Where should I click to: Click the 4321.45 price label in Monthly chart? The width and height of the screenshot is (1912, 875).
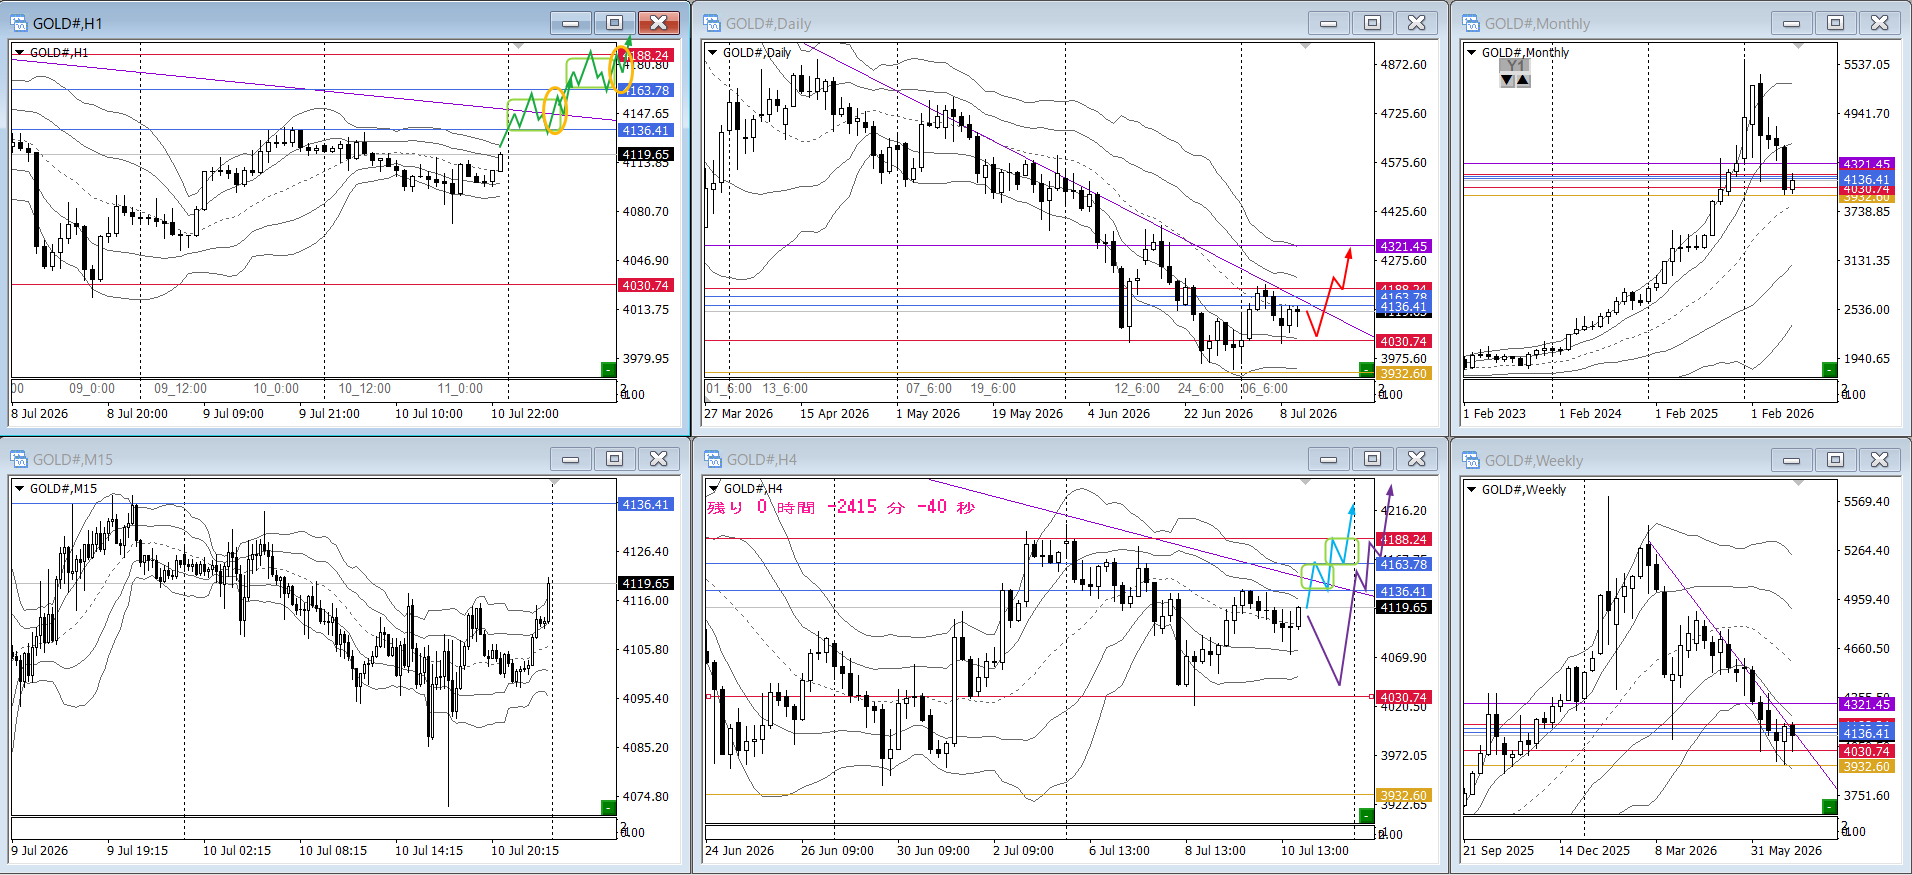[1866, 165]
